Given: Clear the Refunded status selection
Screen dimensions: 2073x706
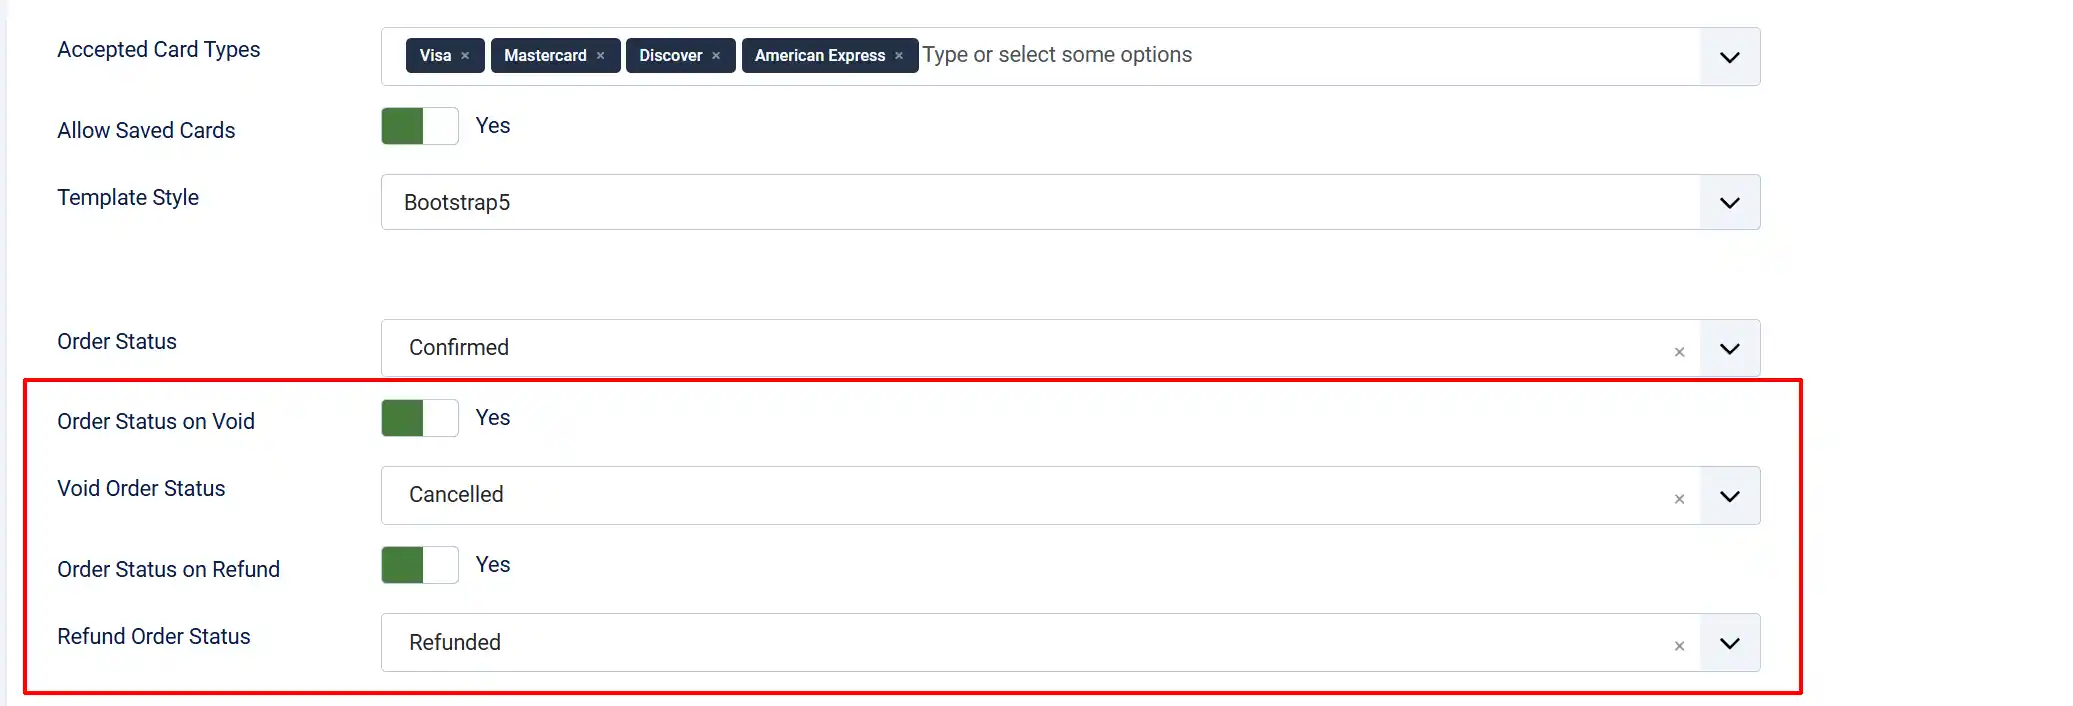Looking at the screenshot, I should [1679, 646].
